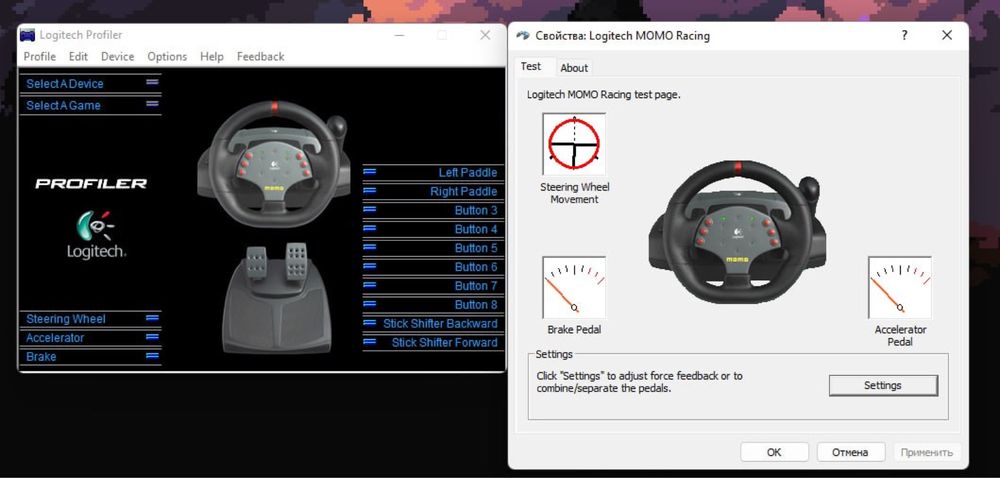Open the Profile menu in Logitech Profiler

tap(40, 56)
